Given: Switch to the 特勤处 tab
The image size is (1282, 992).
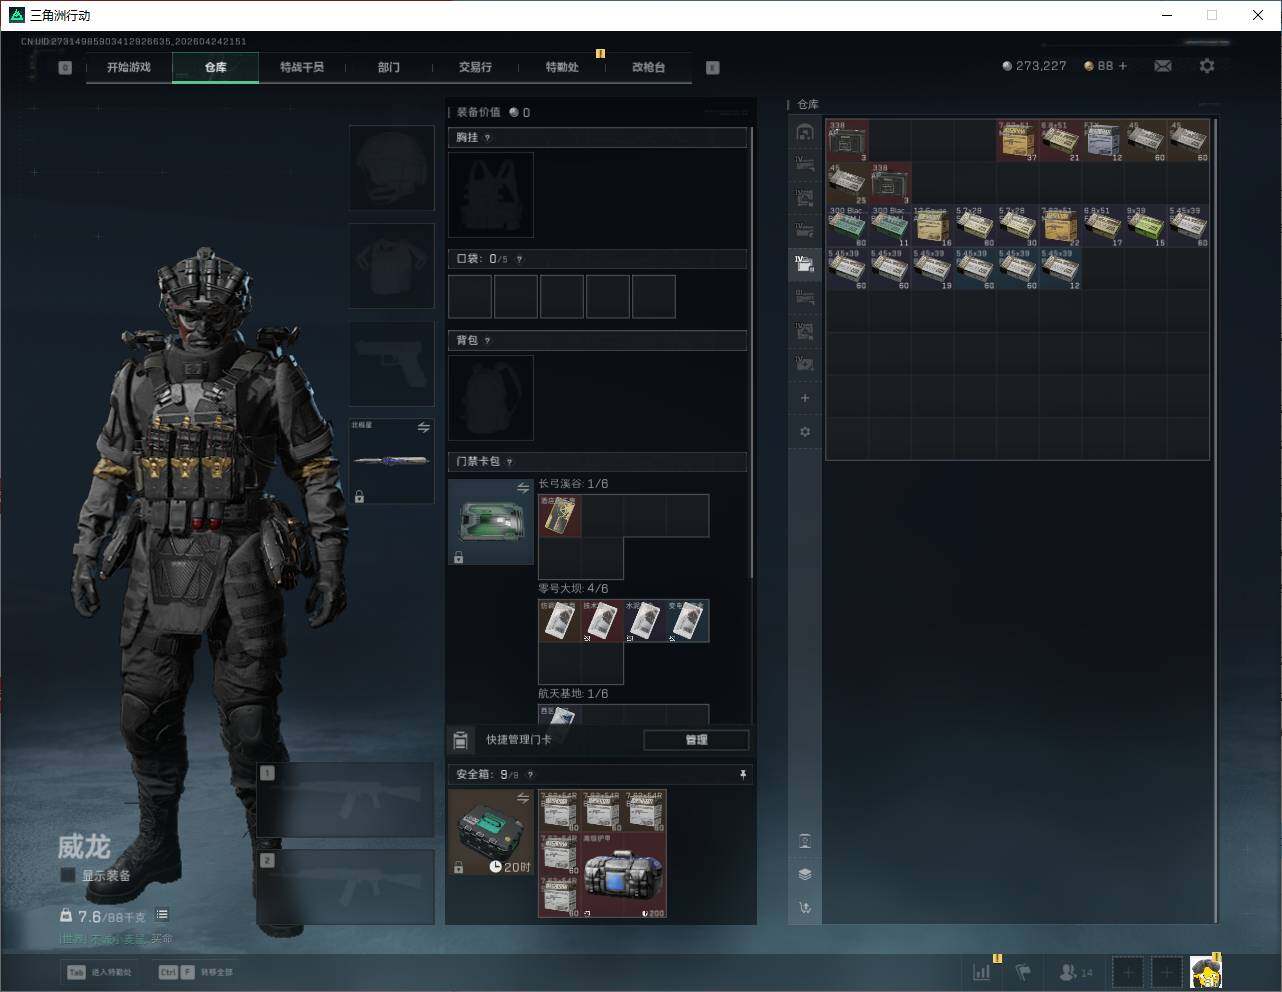Looking at the screenshot, I should coord(562,67).
